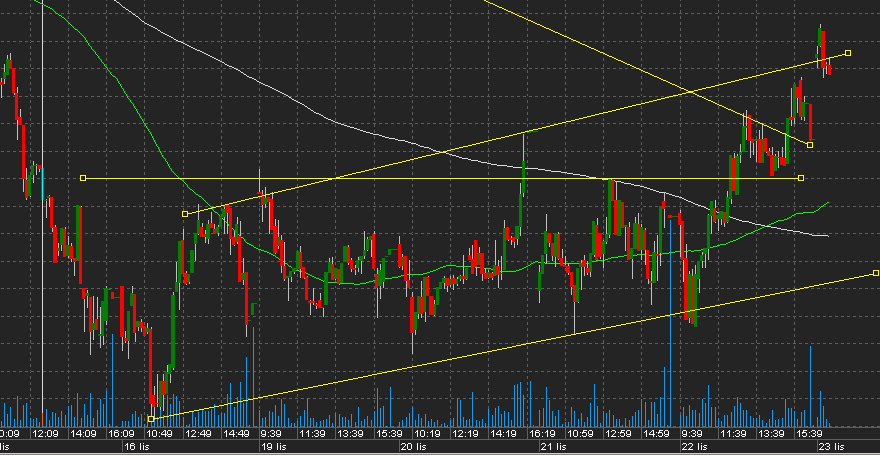Screen dimensions: 880x455
Task: Select the 23 lis date label
Action: pos(832,447)
